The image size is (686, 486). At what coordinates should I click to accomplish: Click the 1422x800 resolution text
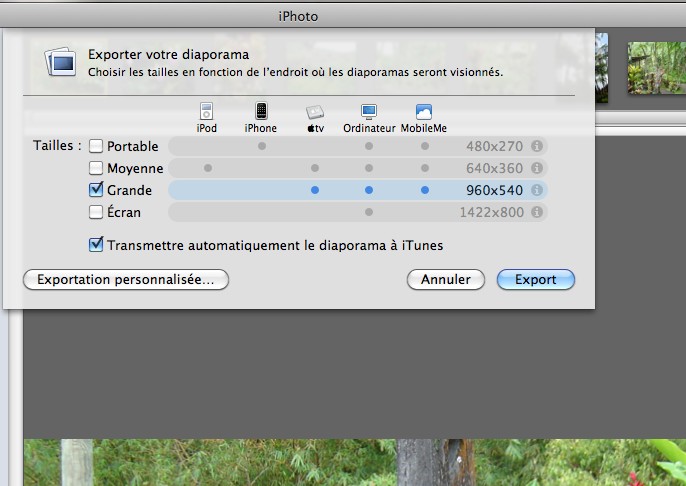click(491, 212)
